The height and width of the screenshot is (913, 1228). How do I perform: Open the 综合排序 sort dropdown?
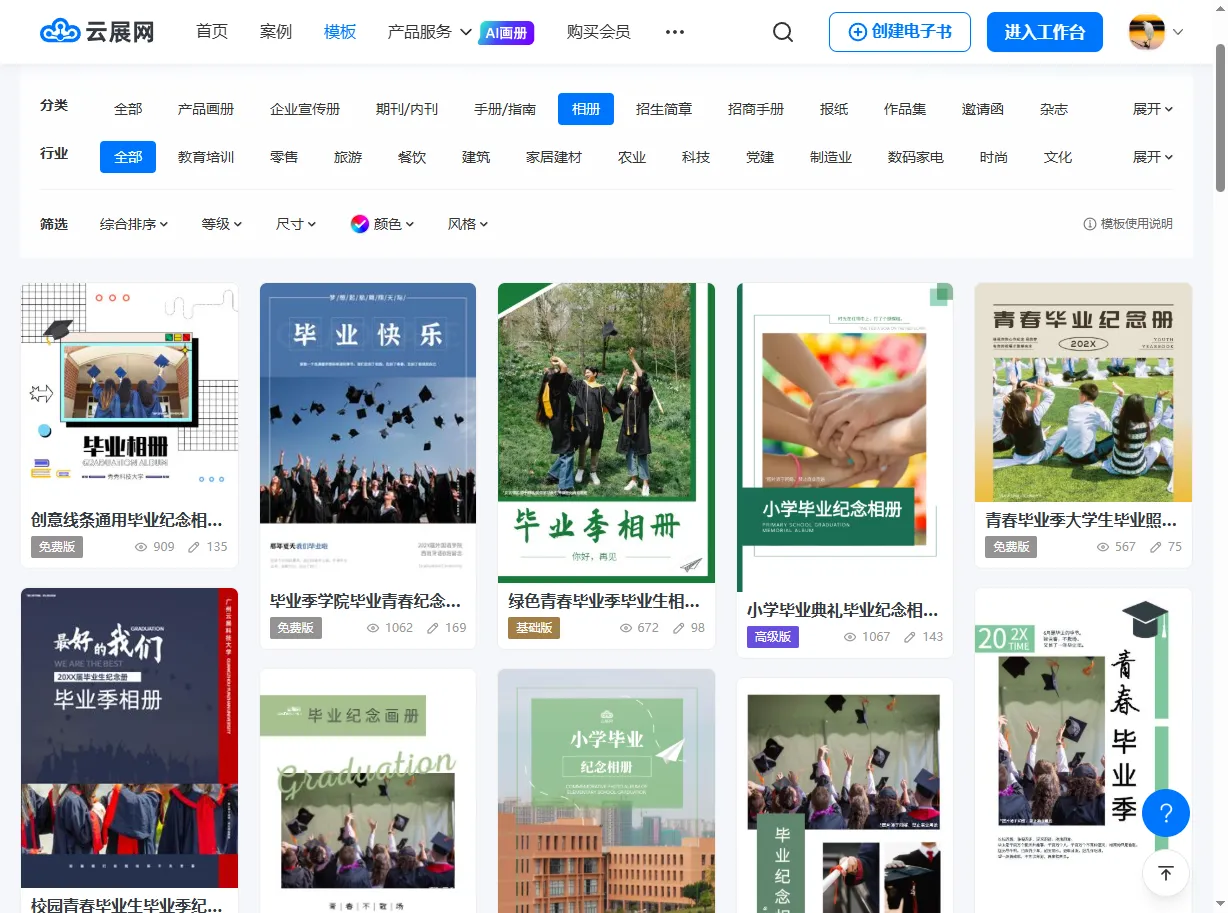(135, 224)
